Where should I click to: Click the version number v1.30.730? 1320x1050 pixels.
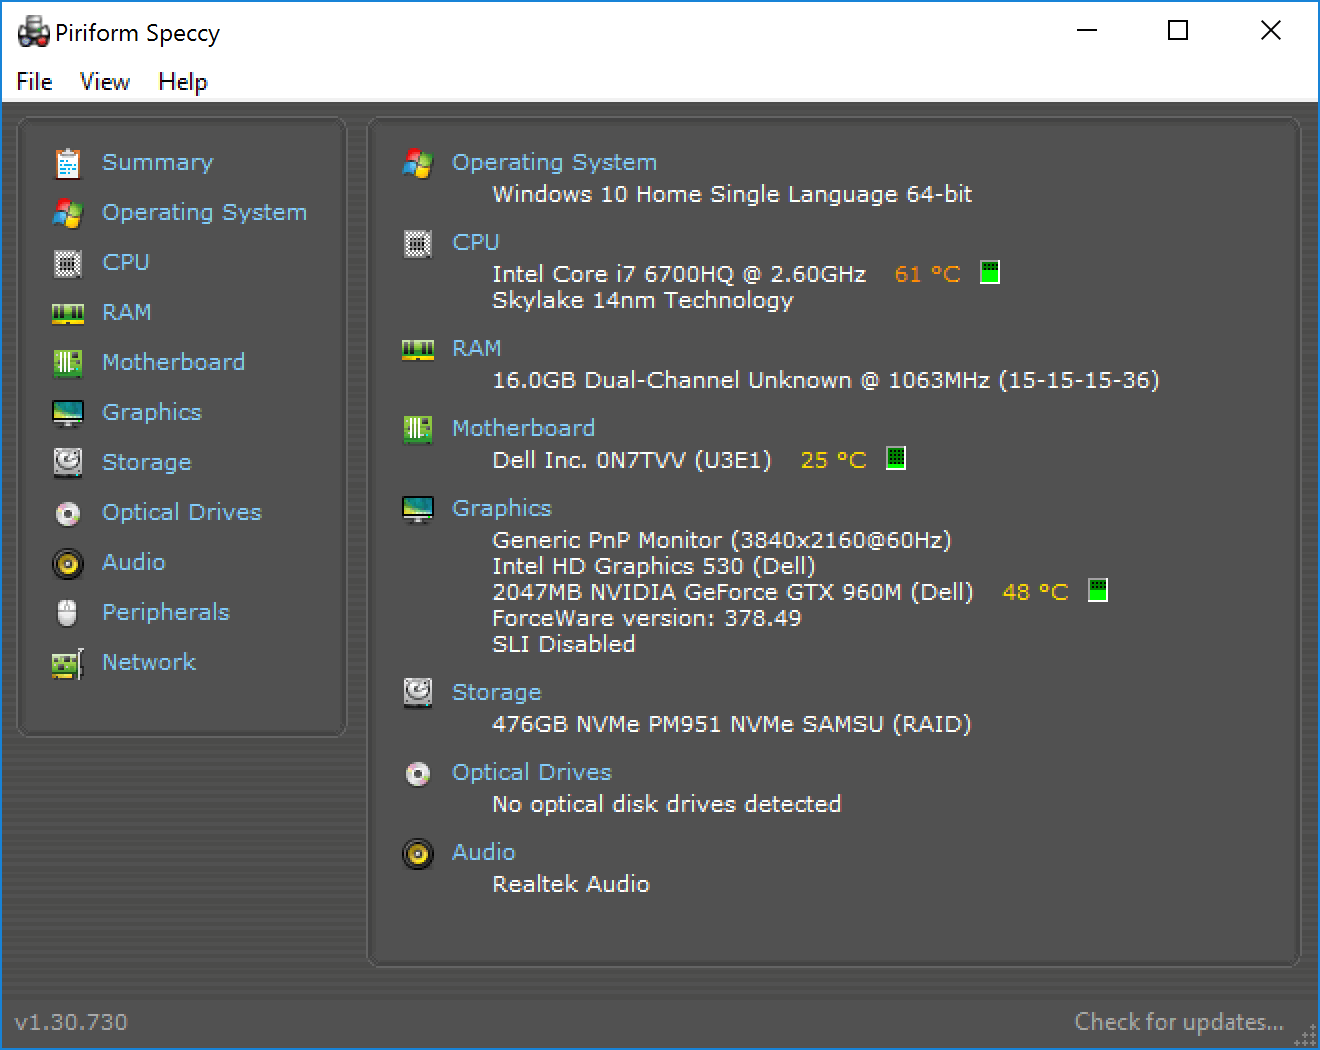click(x=71, y=1022)
